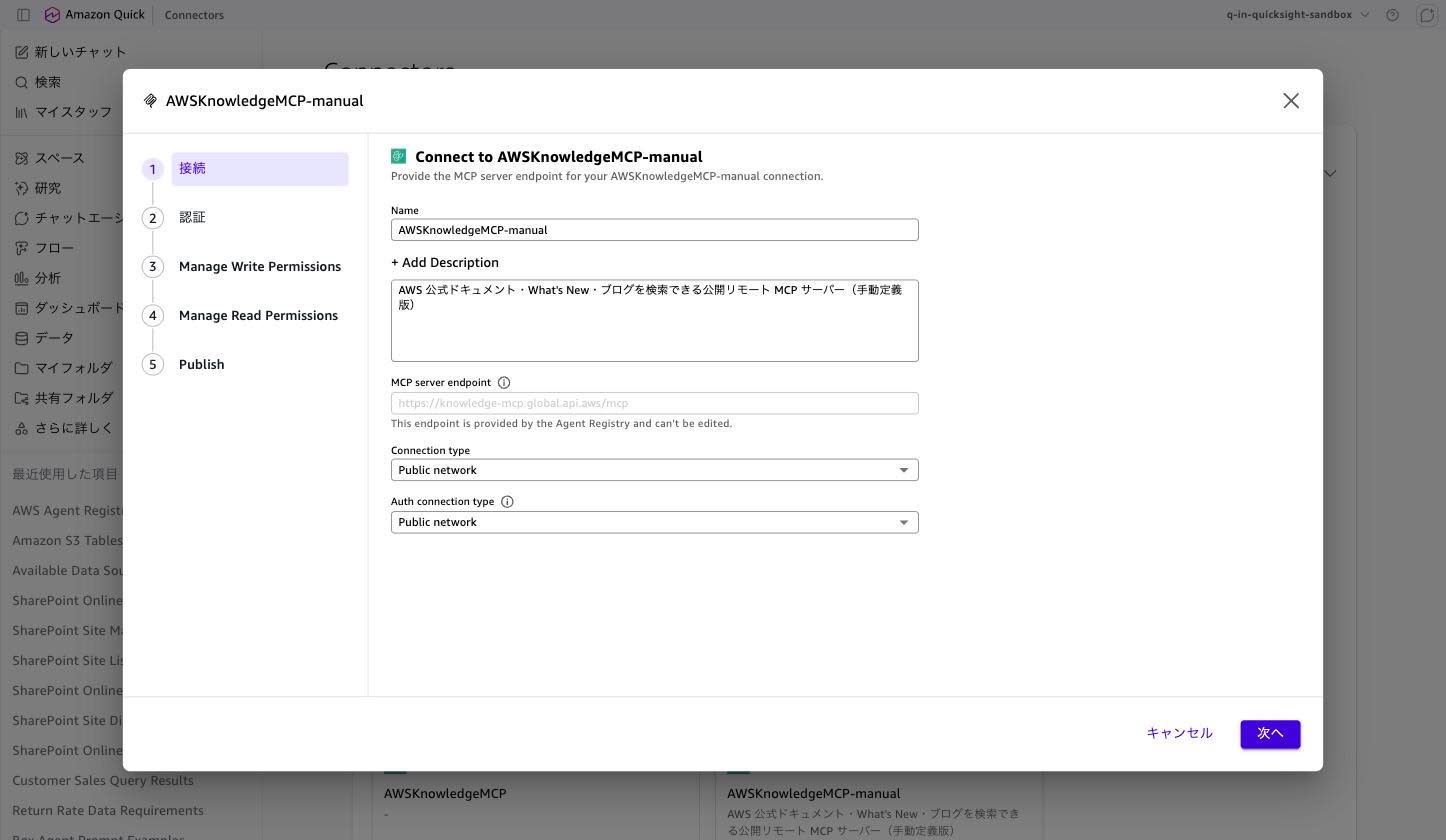Open Return Rate Data Requirements recent item

coord(108,811)
